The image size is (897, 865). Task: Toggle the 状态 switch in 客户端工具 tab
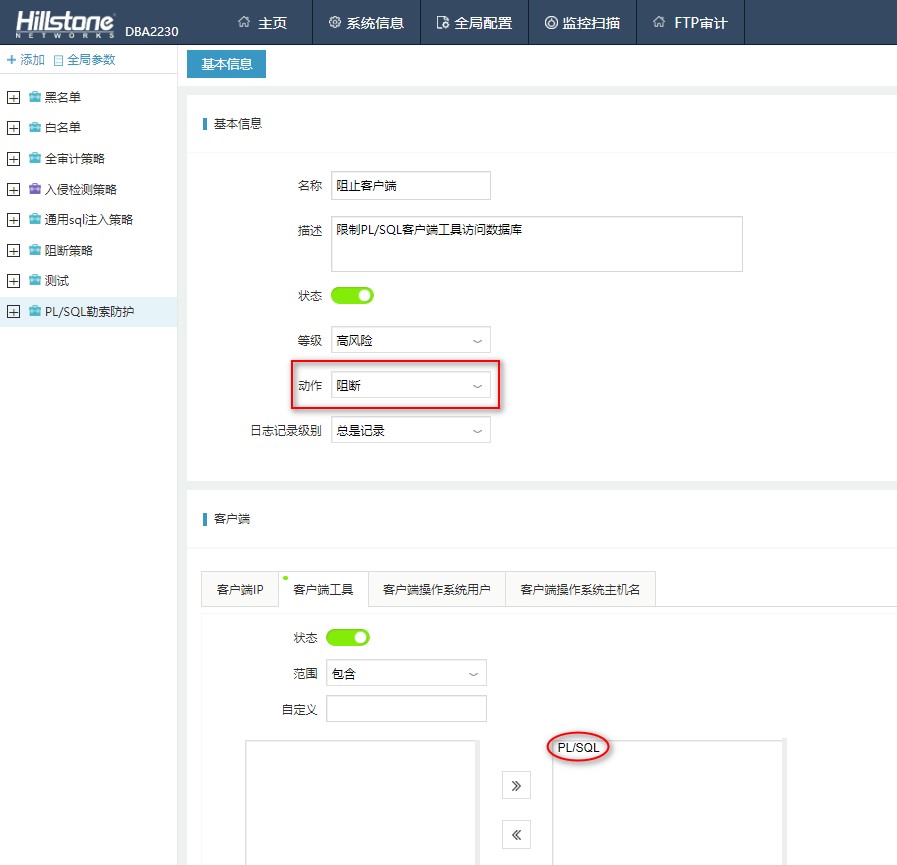pos(348,637)
